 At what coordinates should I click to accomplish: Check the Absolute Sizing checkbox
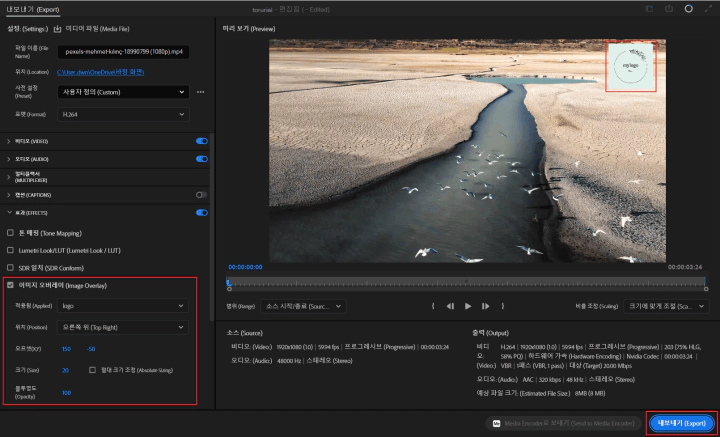click(x=92, y=370)
